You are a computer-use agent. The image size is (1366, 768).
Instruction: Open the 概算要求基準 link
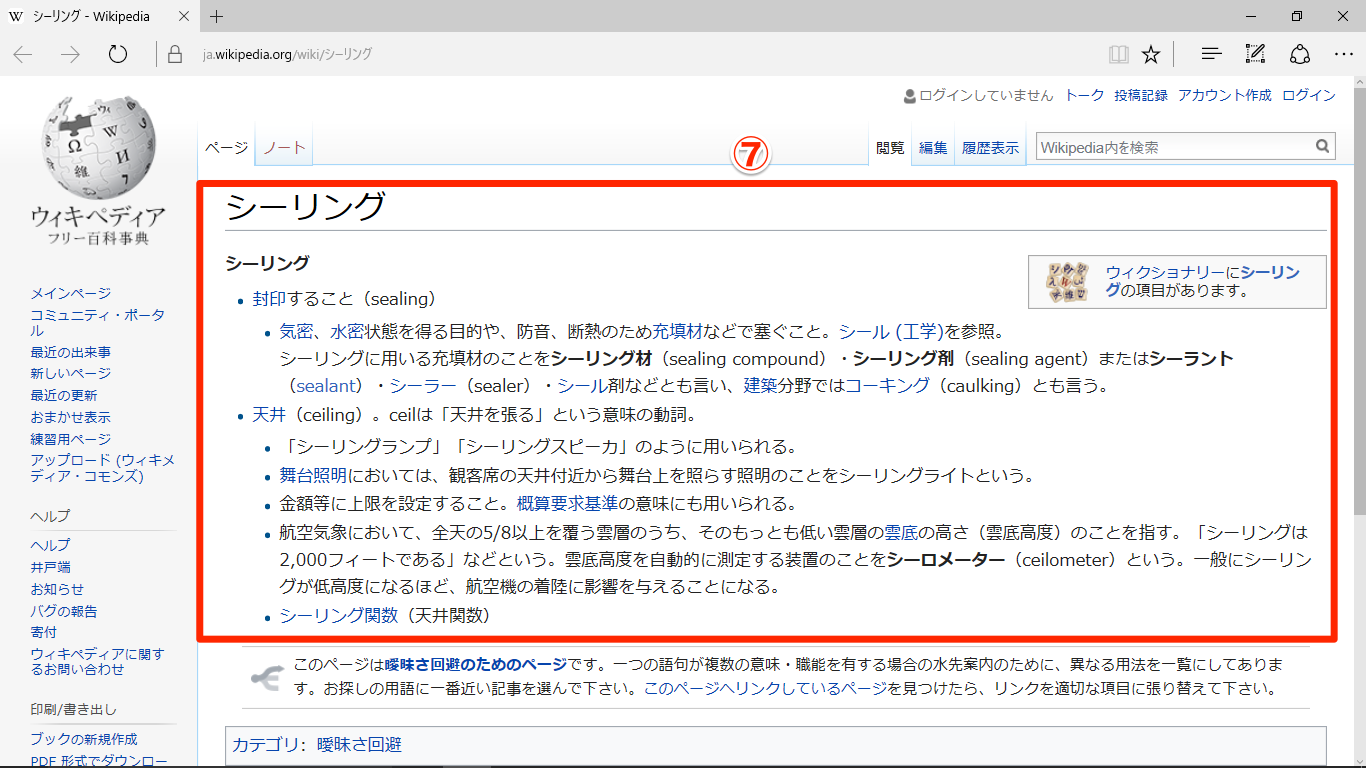point(567,504)
